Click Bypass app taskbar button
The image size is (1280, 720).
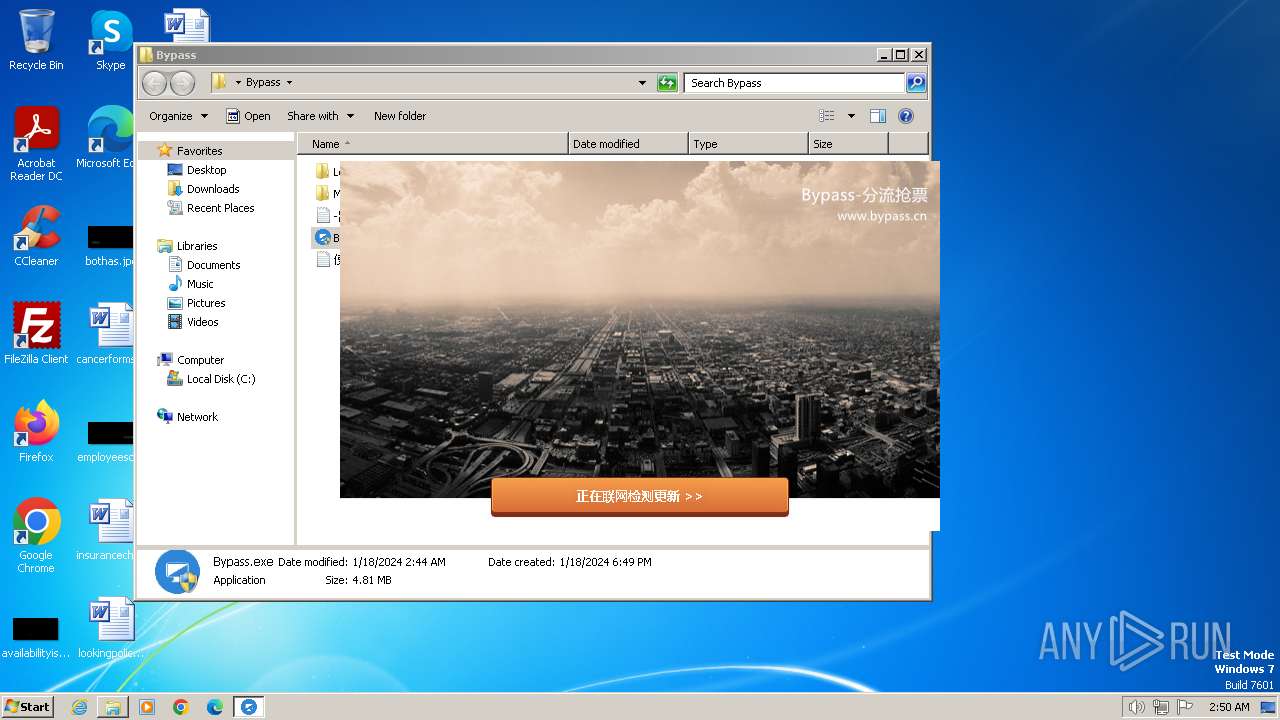pyautogui.click(x=249, y=707)
